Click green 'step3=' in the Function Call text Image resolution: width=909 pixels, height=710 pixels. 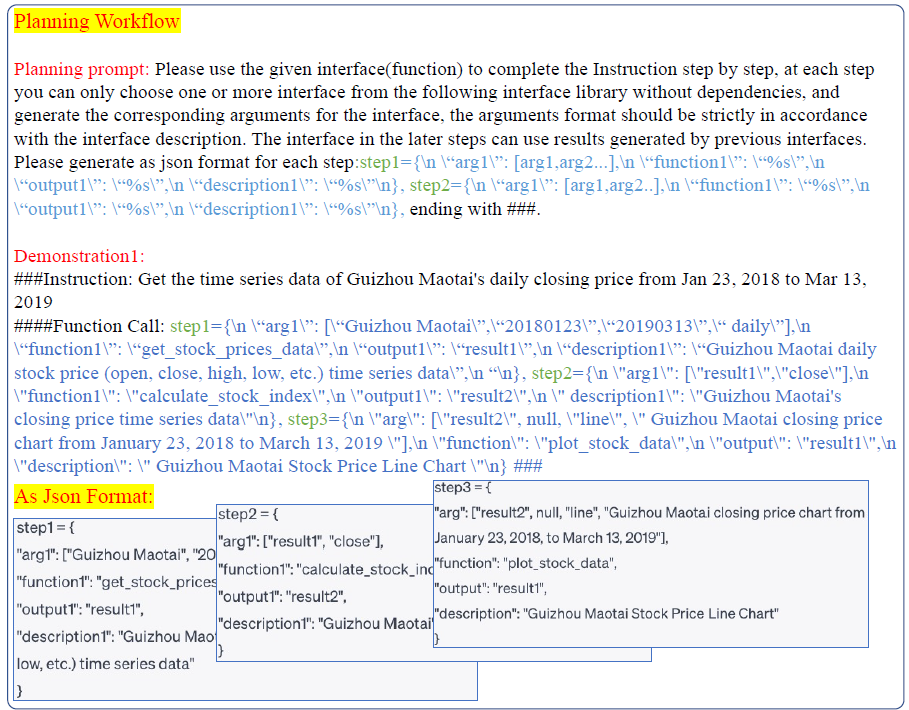click(314, 420)
